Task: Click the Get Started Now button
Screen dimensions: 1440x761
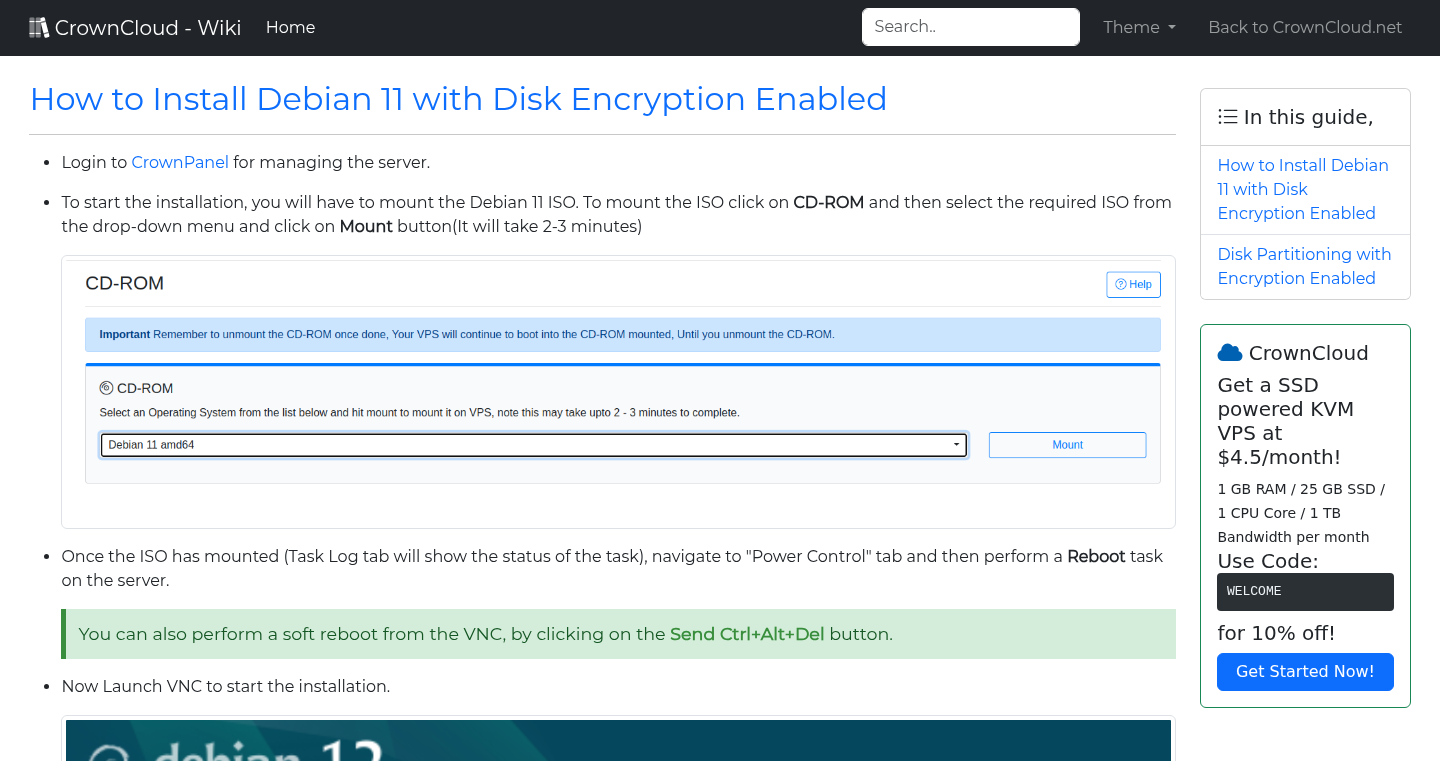Action: (1305, 671)
